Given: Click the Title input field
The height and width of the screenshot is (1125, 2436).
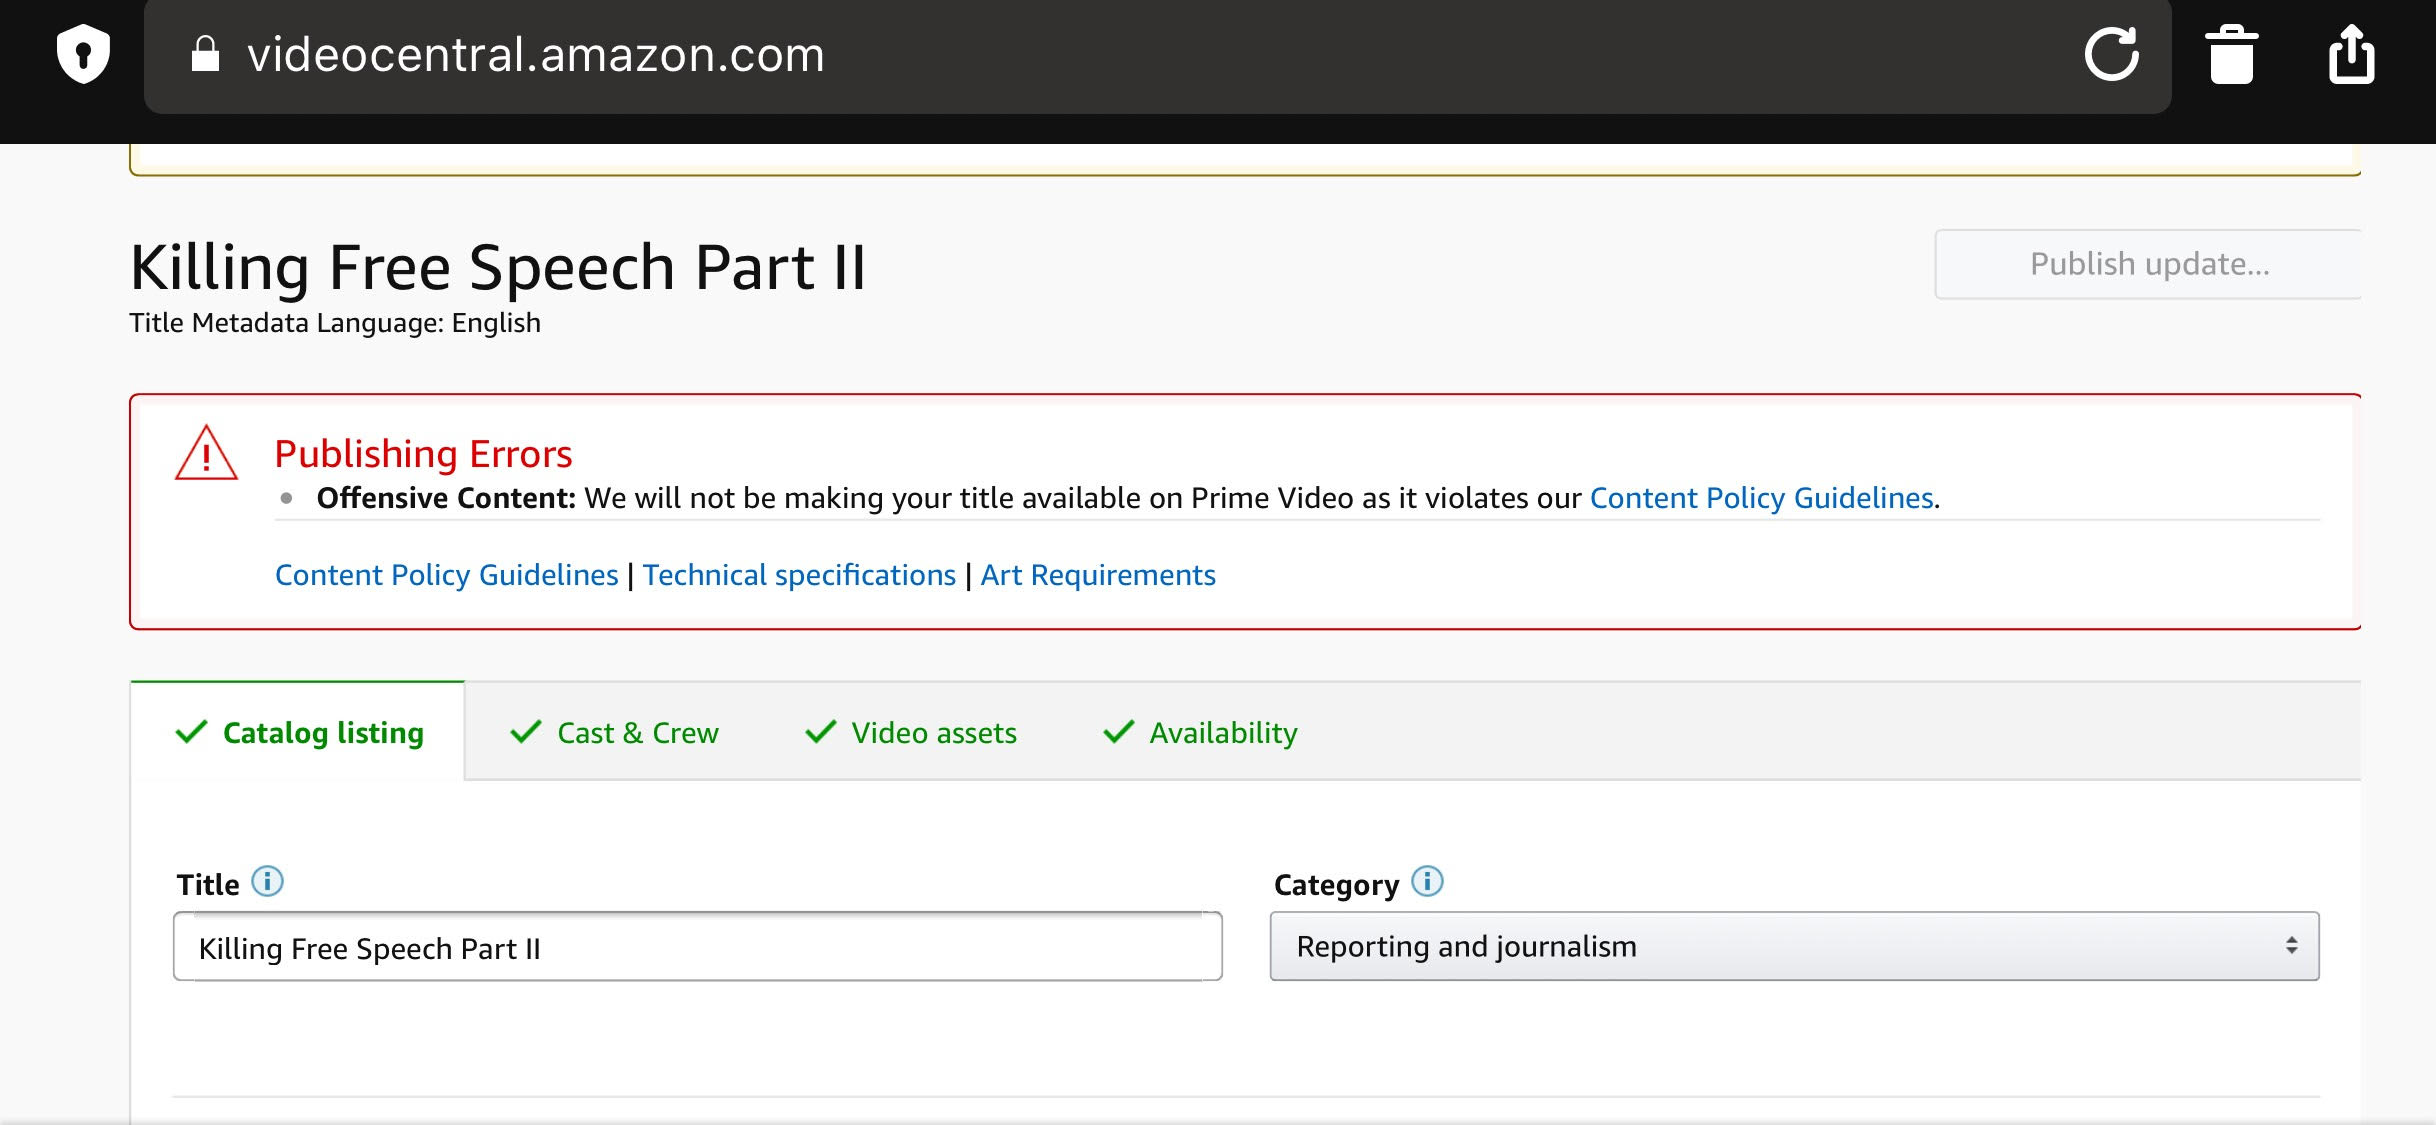Looking at the screenshot, I should coord(698,946).
